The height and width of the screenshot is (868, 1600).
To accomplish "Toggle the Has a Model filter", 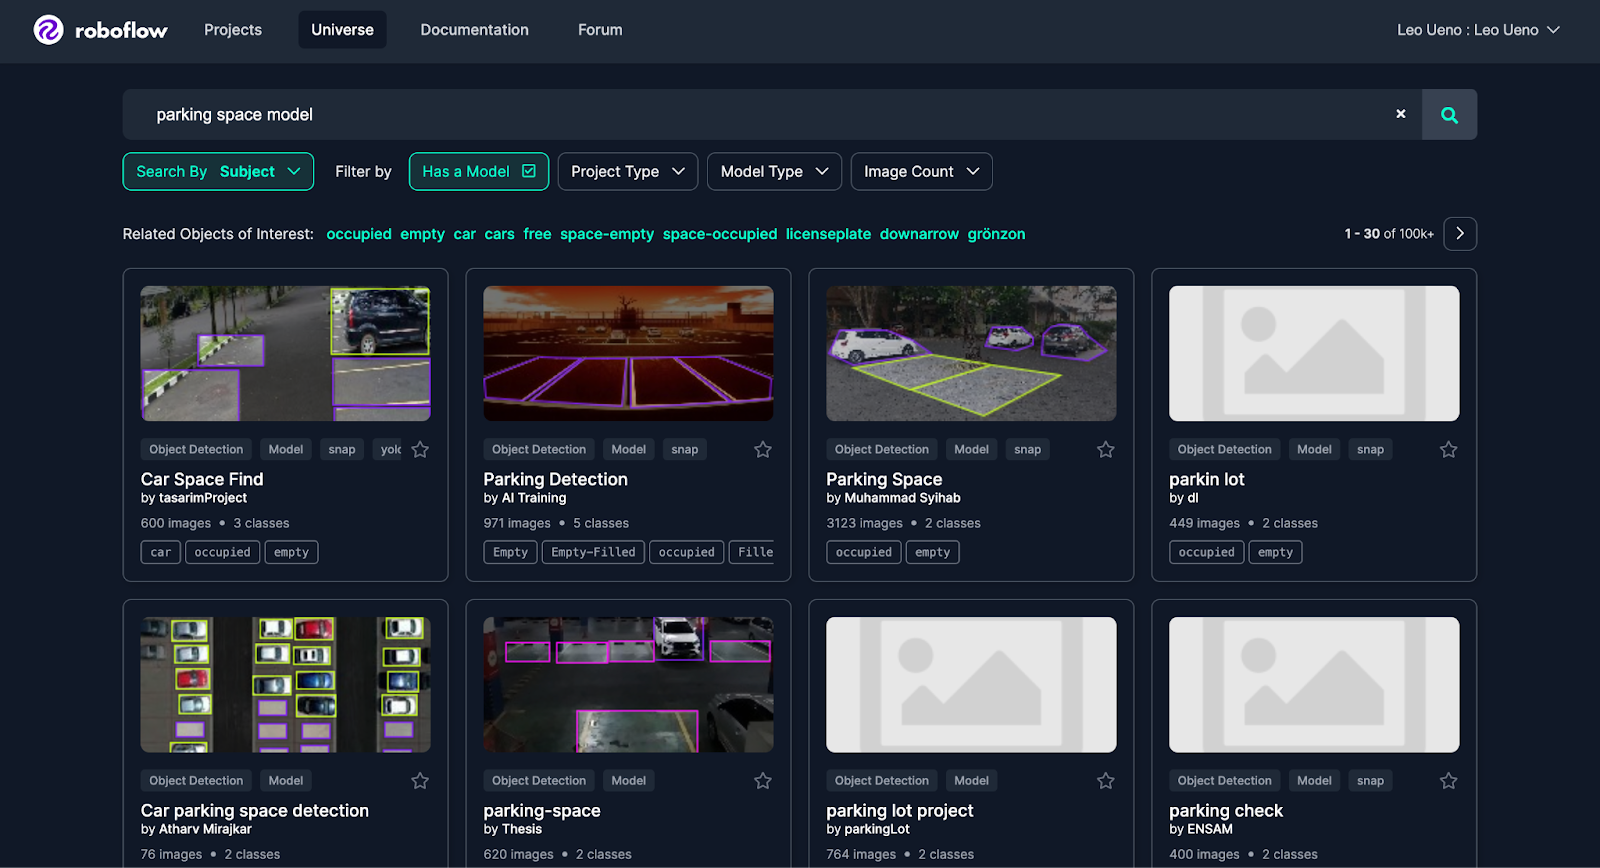I will pos(479,171).
